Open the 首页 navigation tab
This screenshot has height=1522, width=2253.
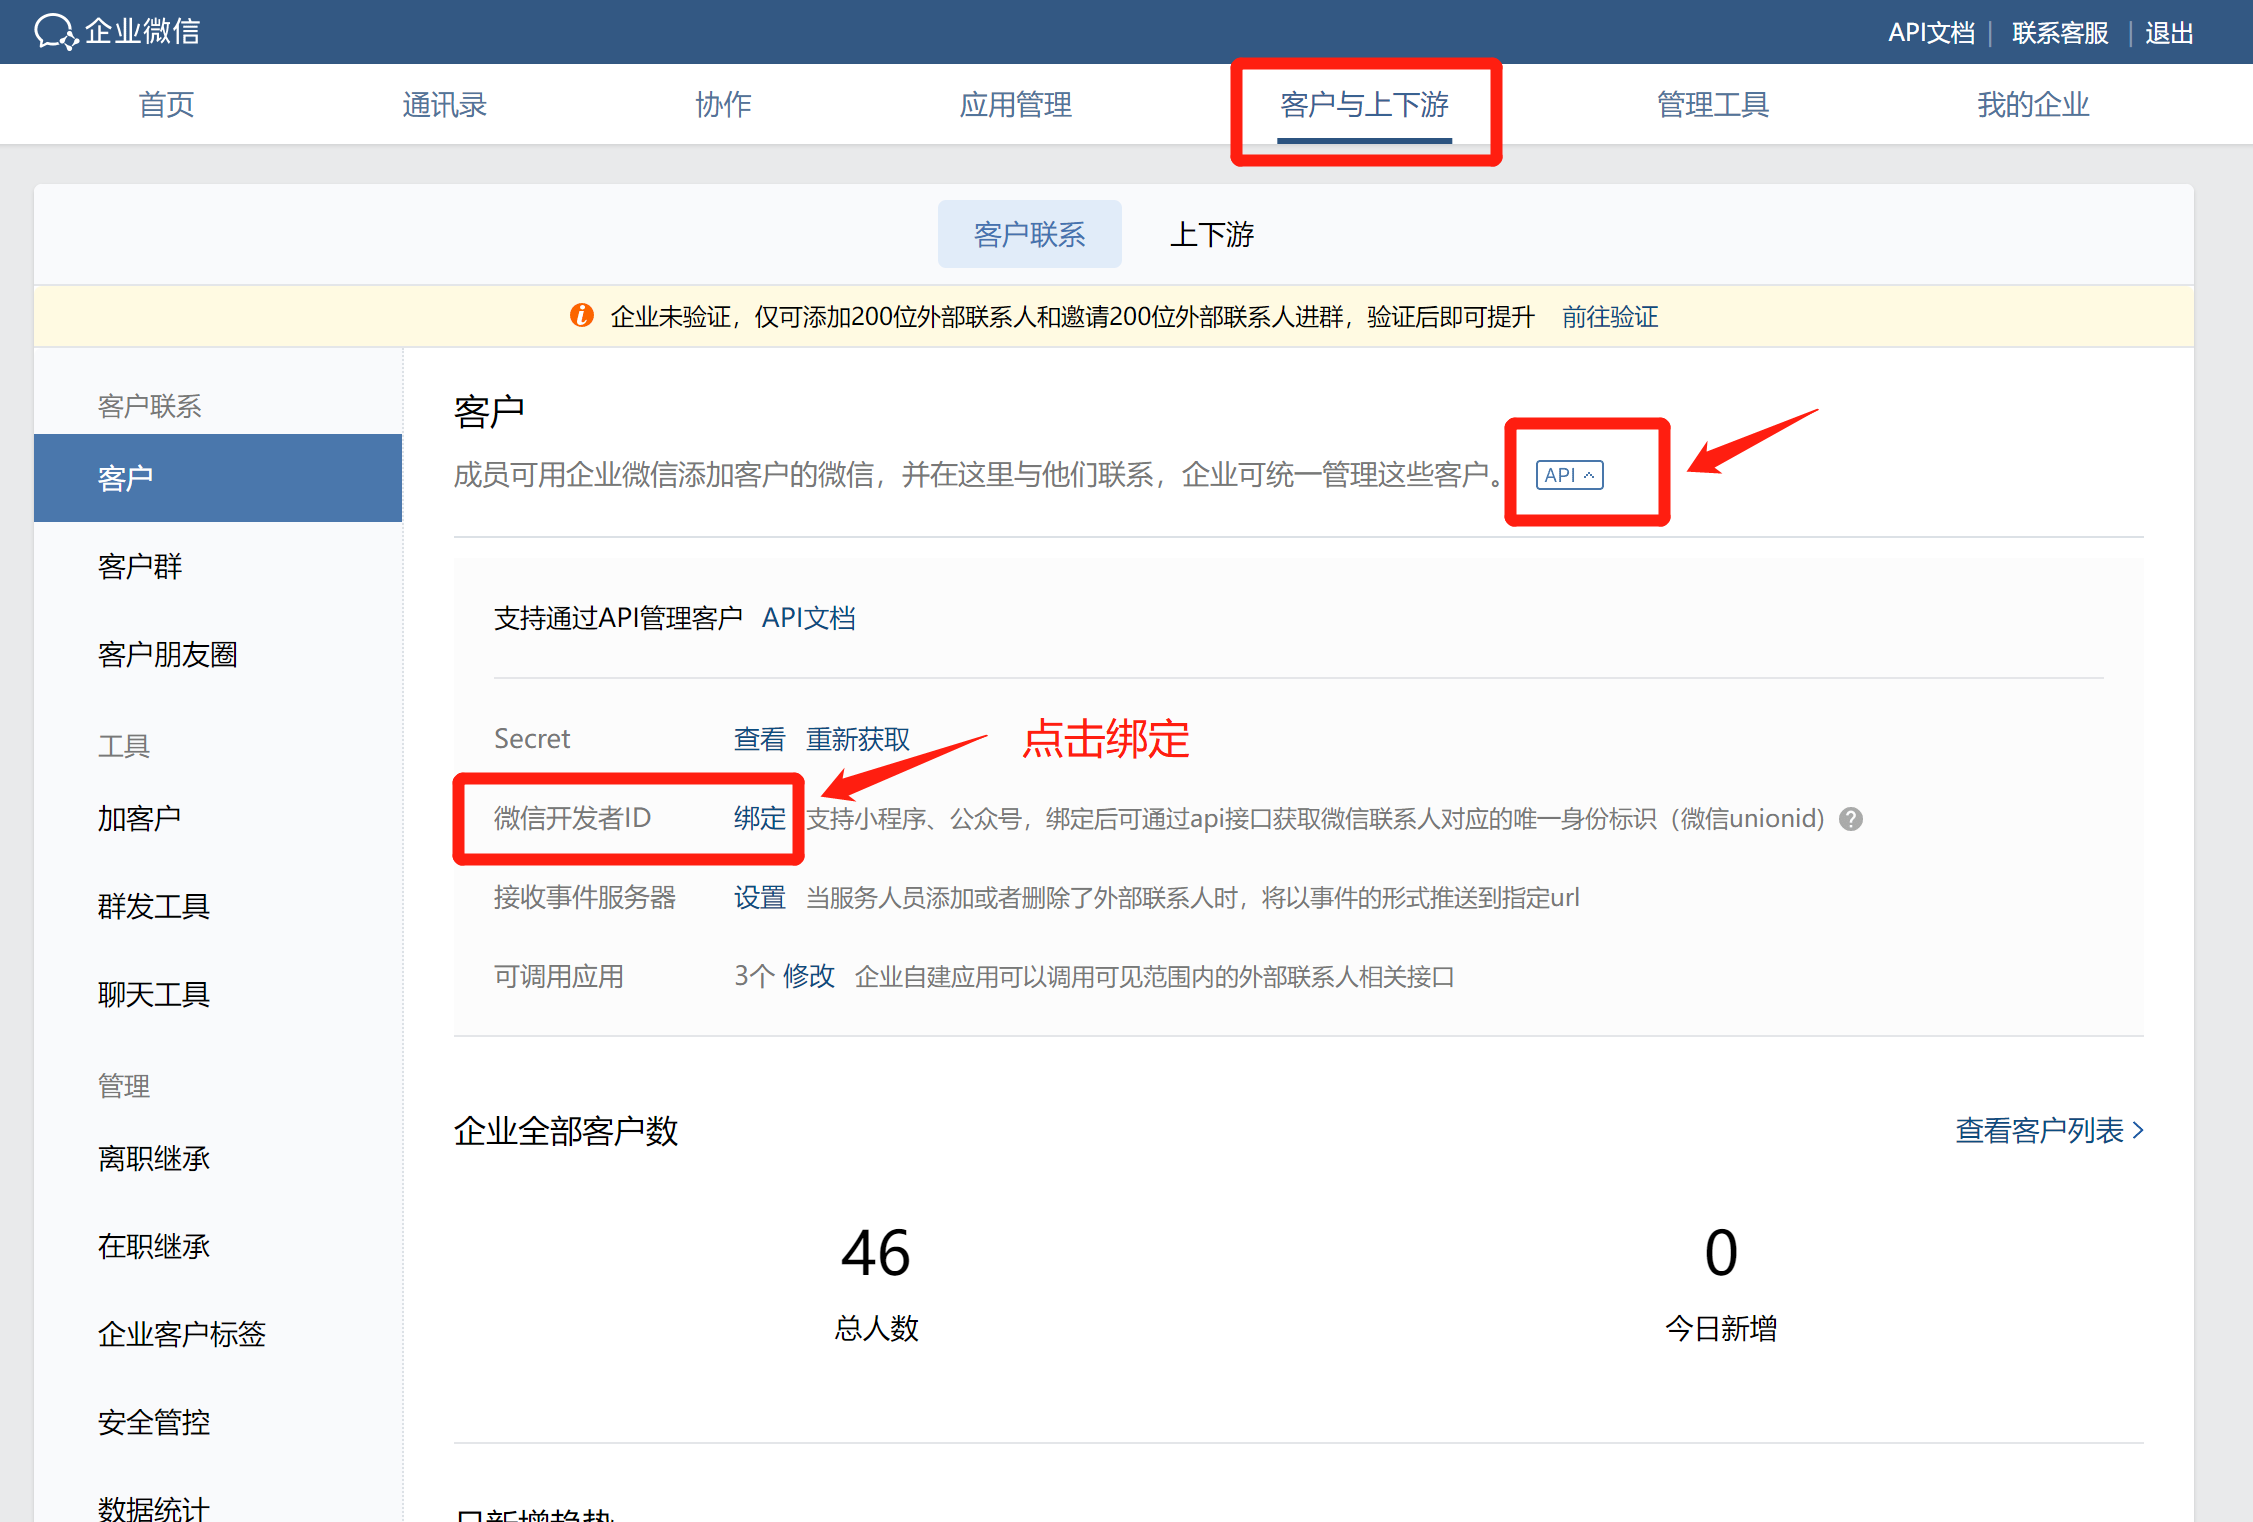pyautogui.click(x=166, y=104)
